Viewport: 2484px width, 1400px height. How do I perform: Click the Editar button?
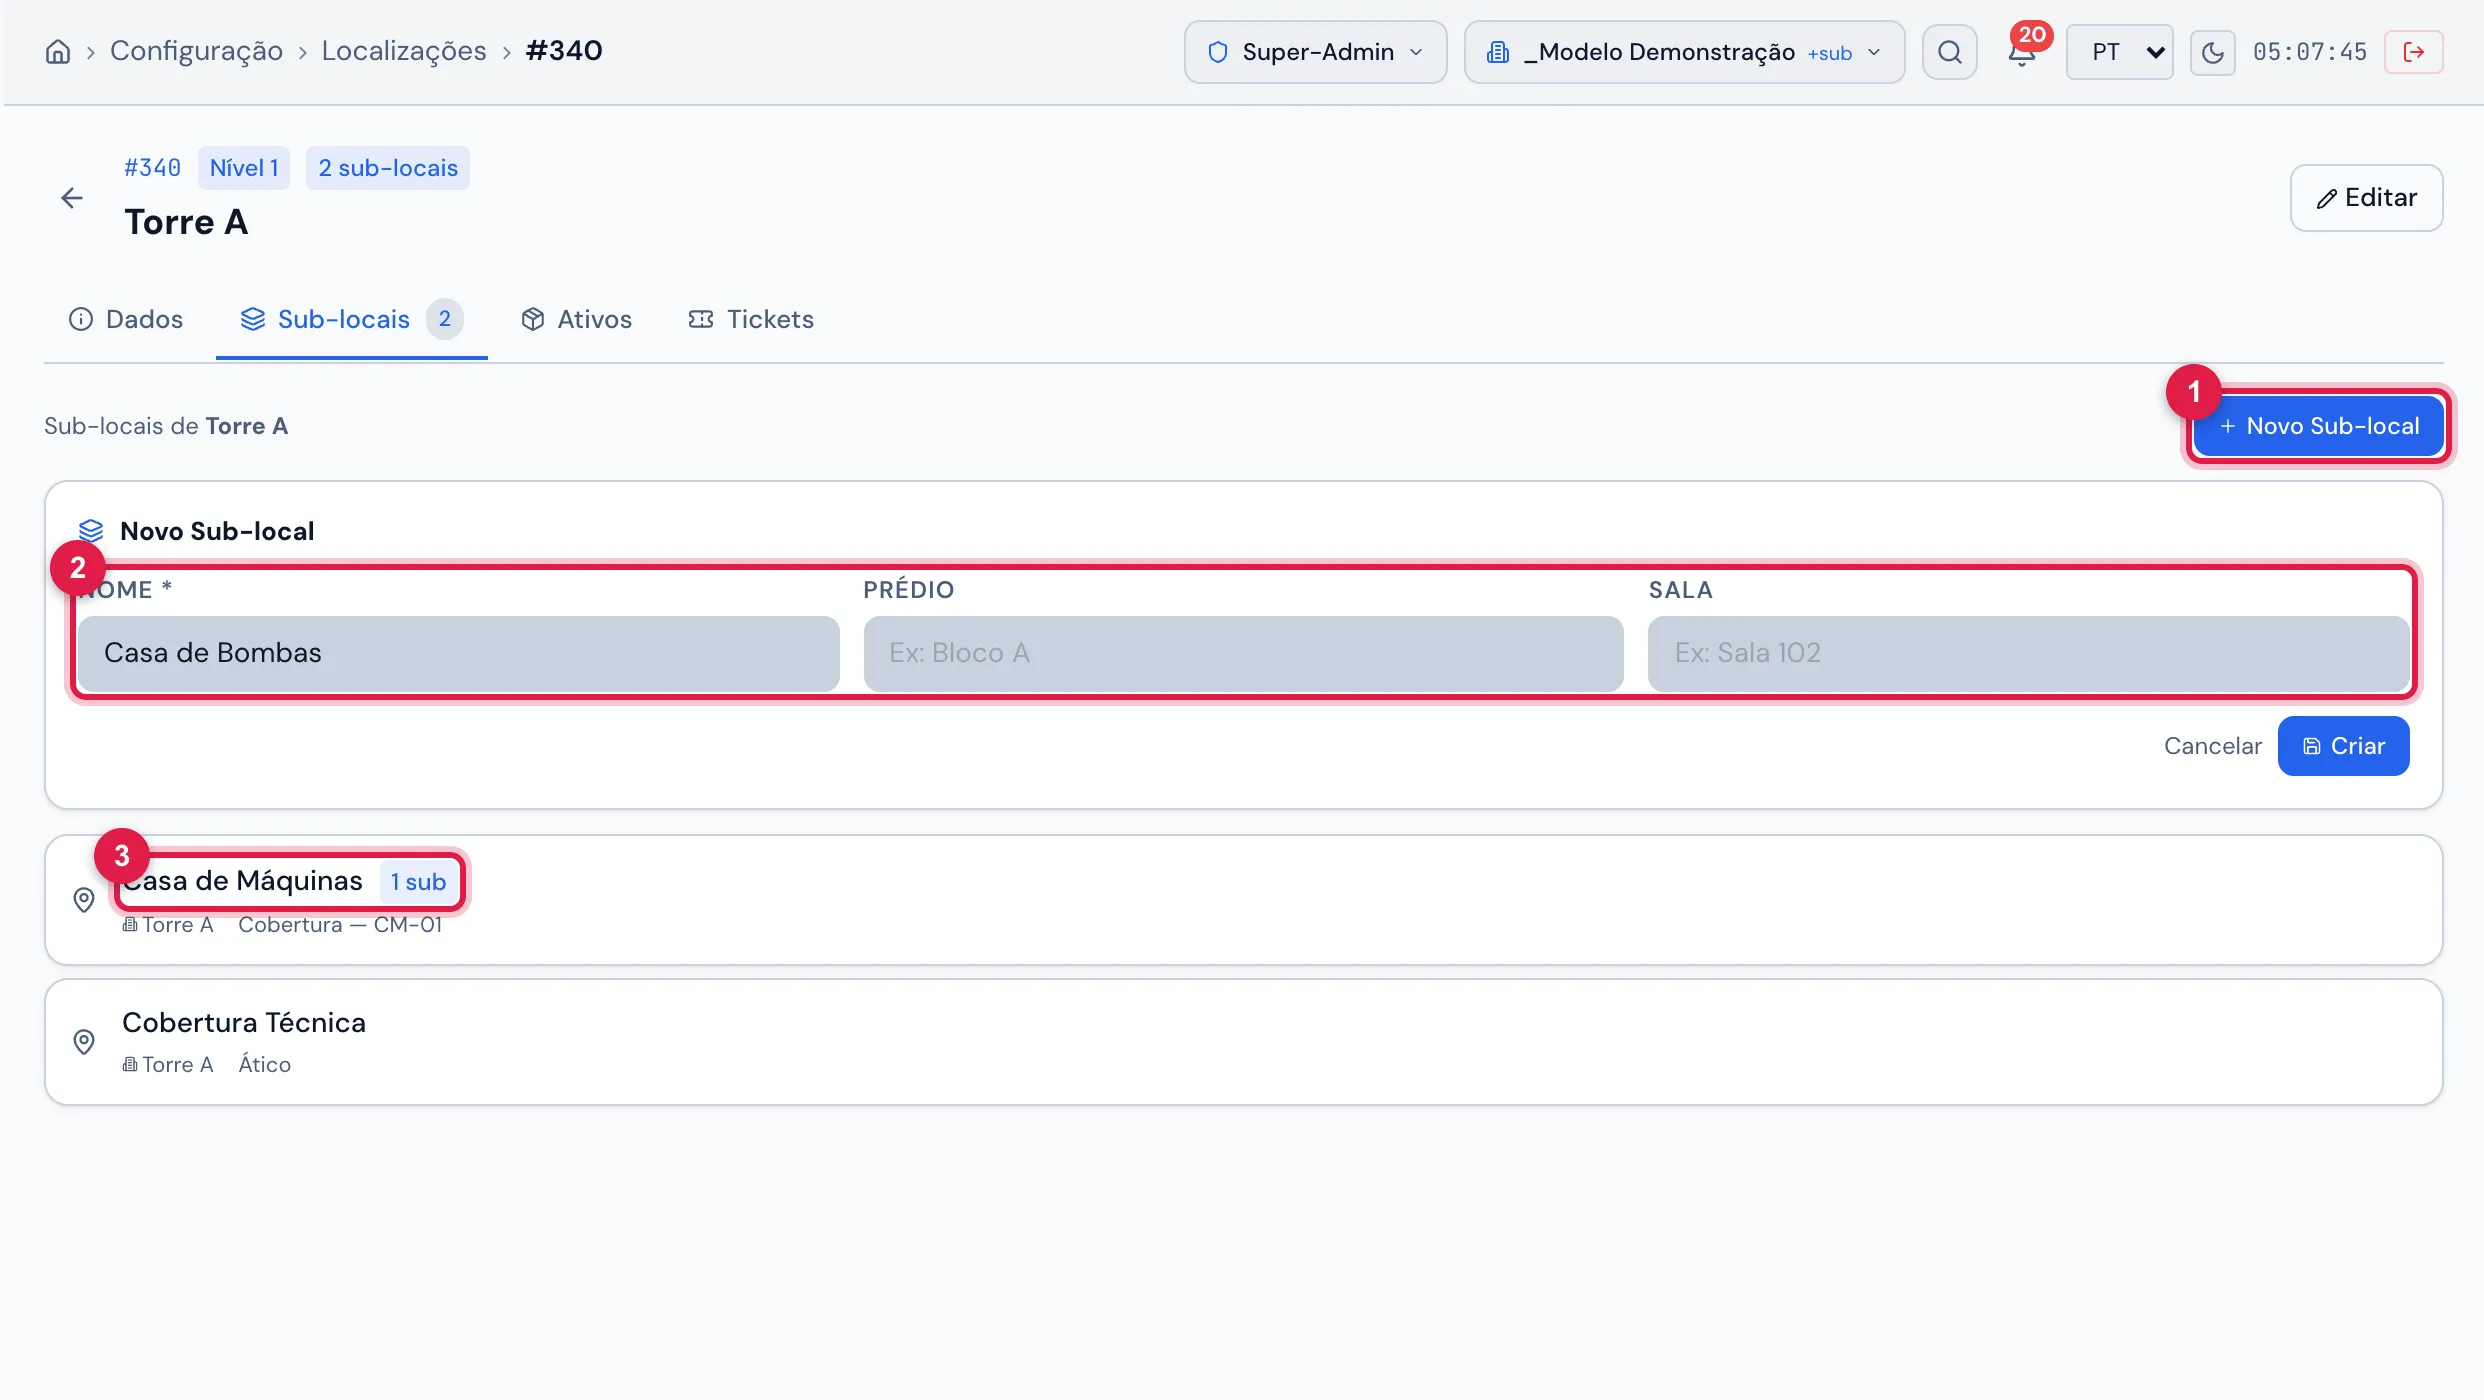[x=2366, y=198]
